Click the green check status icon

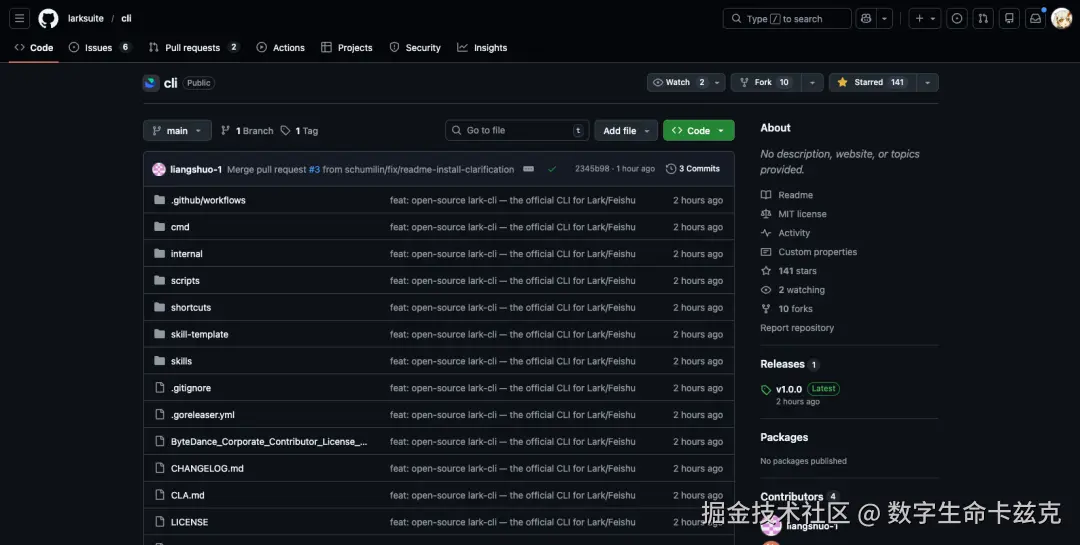552,169
